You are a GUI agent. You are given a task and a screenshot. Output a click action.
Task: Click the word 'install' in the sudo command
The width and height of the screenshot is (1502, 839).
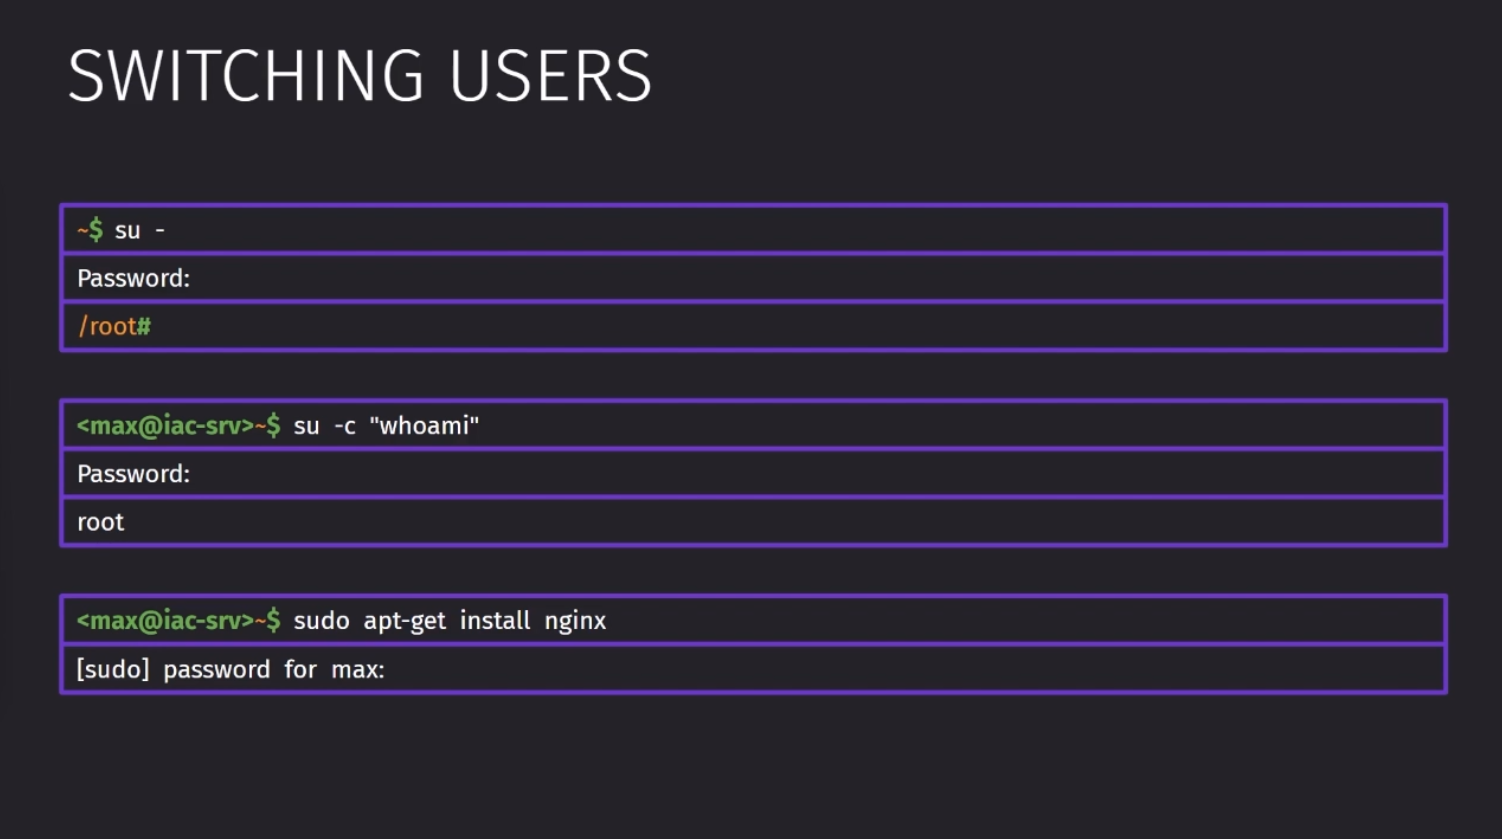495,620
